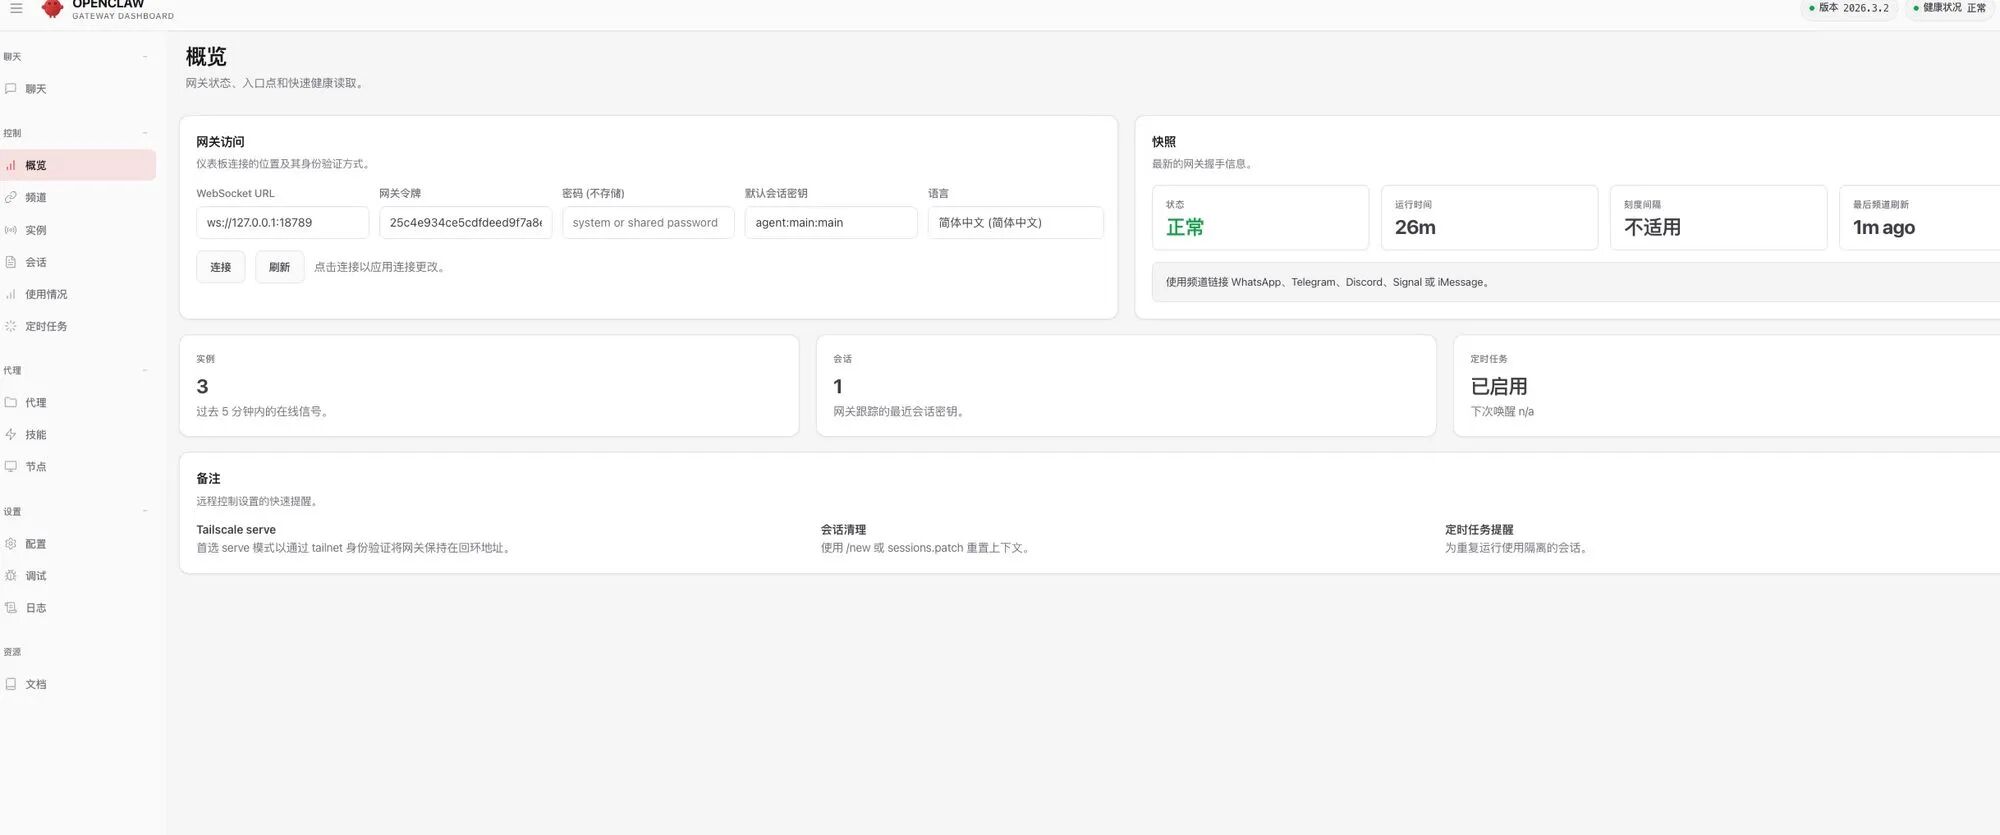The image size is (2000, 835).
Task: Click the red OpenClaw logo icon
Action: [52, 9]
